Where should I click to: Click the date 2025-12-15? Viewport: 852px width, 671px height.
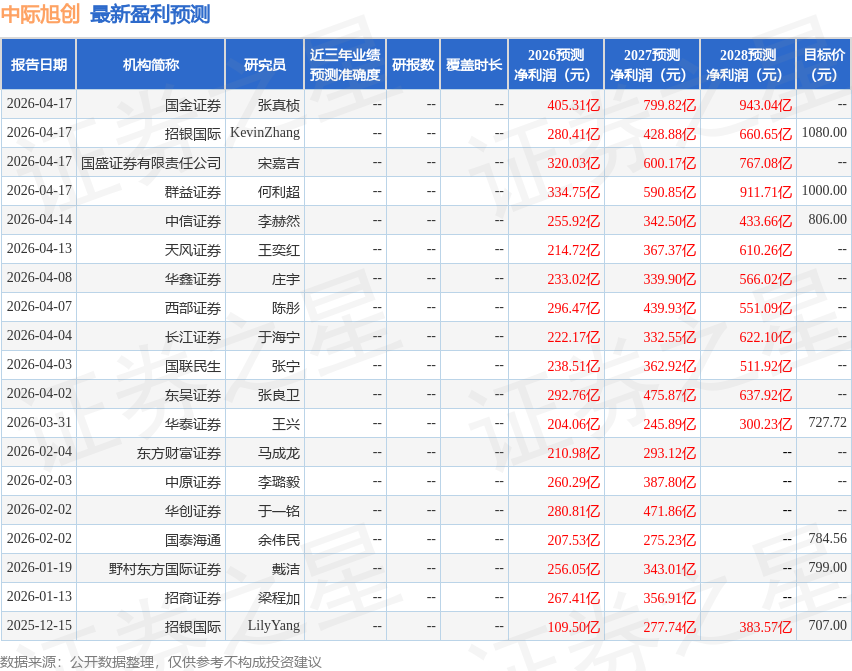(x=39, y=625)
